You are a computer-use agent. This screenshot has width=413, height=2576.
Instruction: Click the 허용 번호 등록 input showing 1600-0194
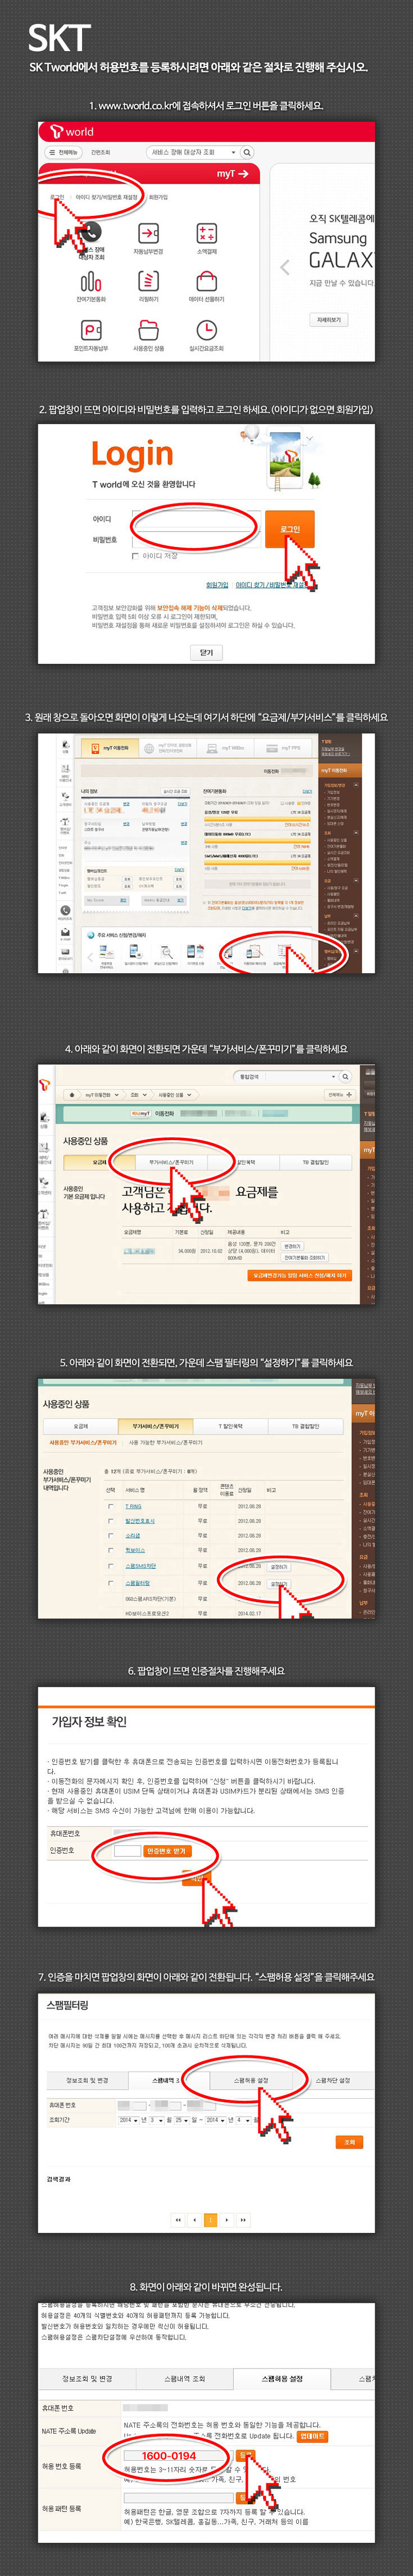coord(169,2455)
